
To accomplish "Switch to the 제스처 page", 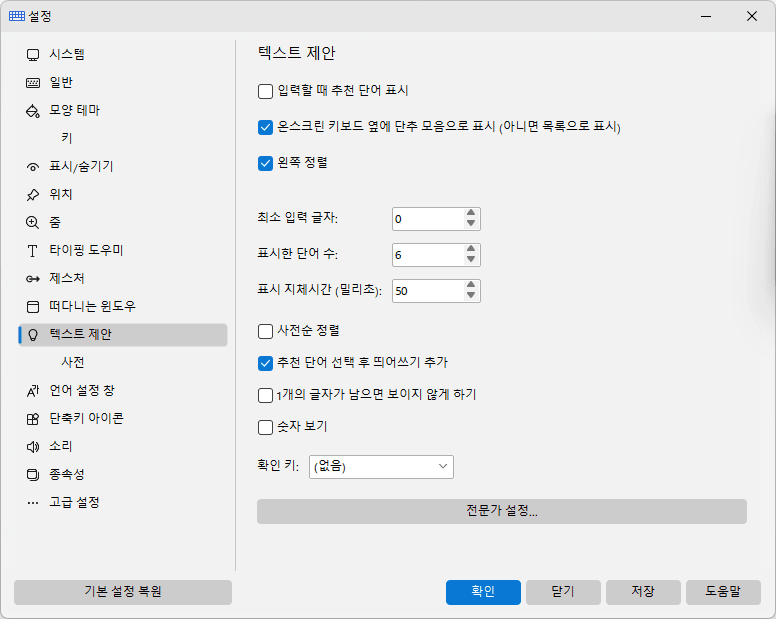I will coord(123,279).
